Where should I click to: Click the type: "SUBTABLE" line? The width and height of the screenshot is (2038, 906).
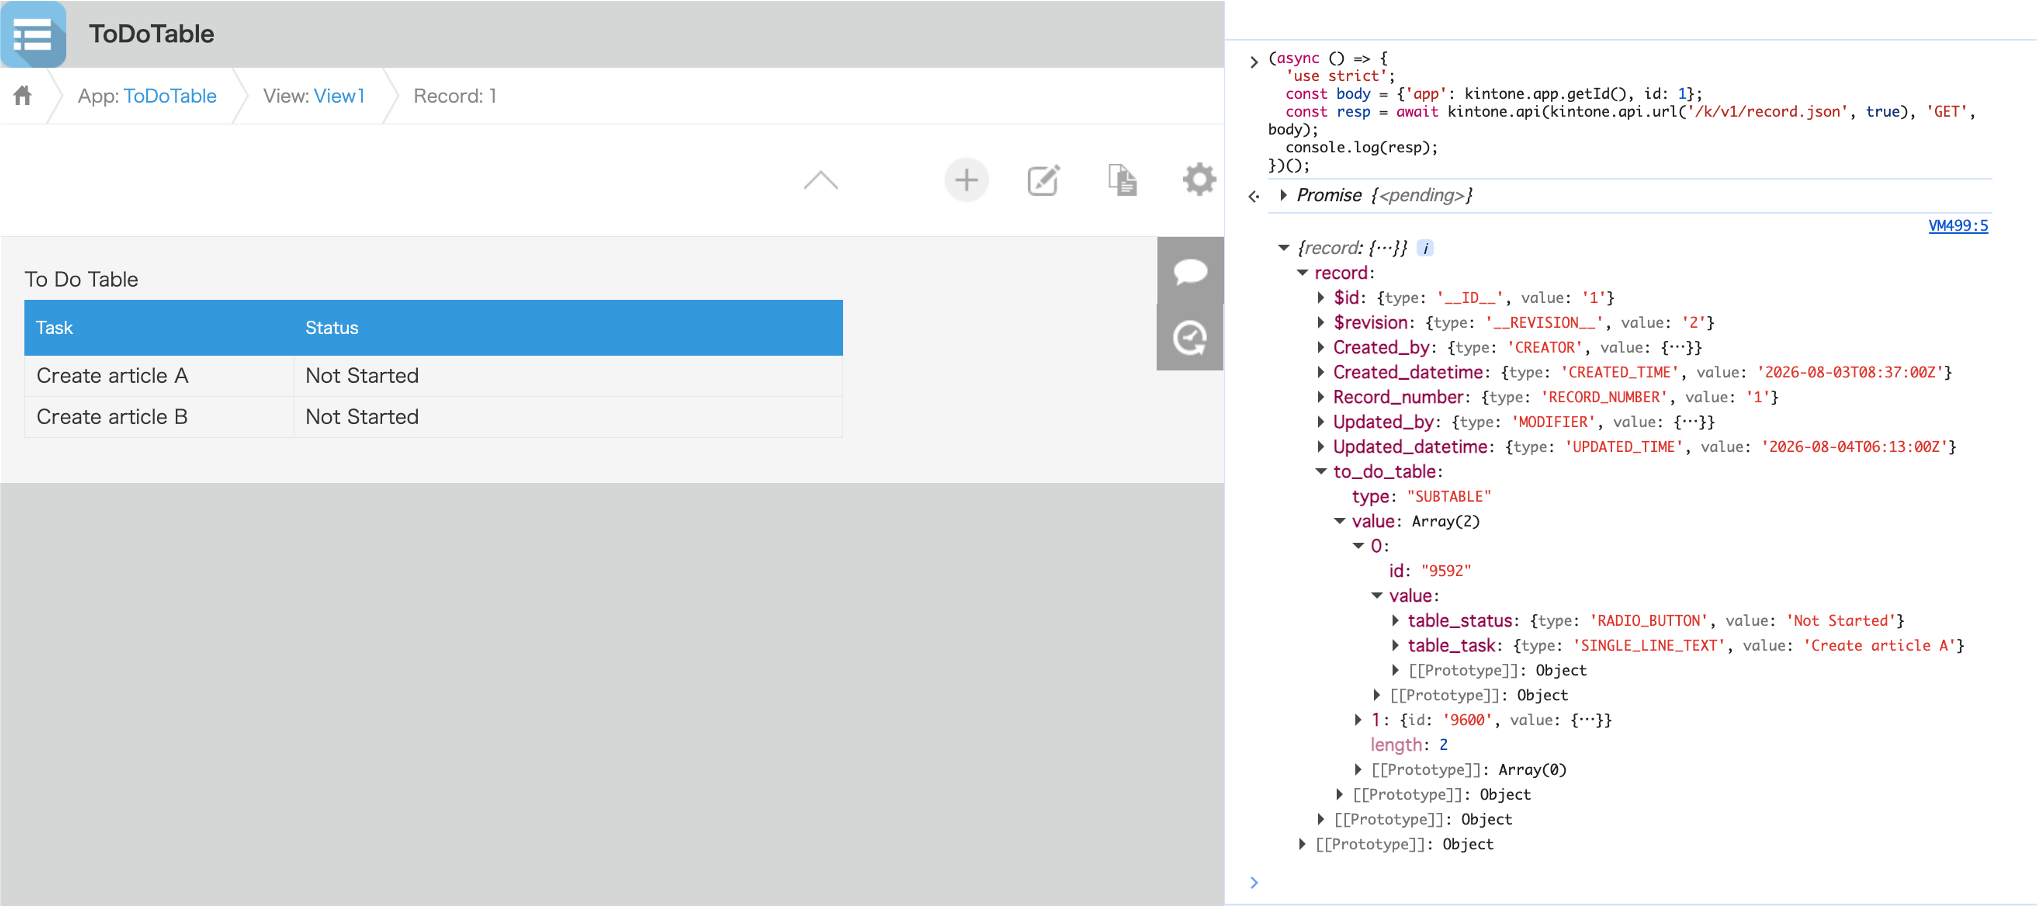1421,497
